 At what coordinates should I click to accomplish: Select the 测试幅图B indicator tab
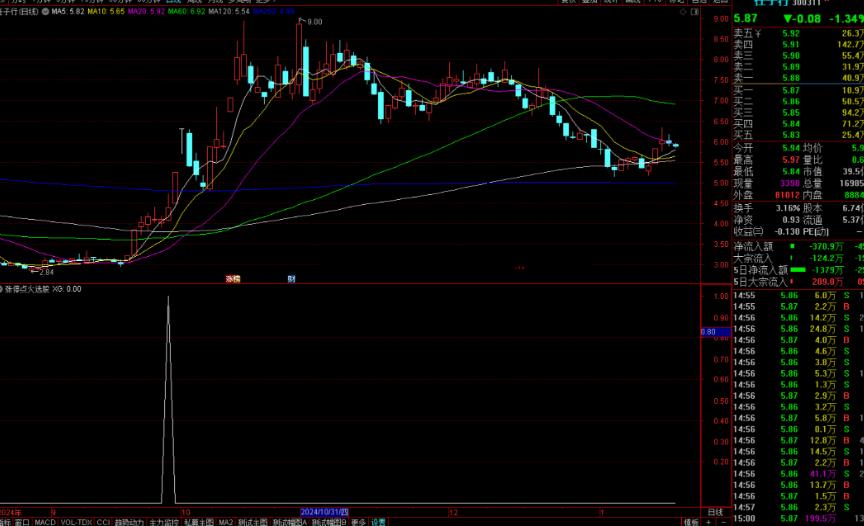329,522
